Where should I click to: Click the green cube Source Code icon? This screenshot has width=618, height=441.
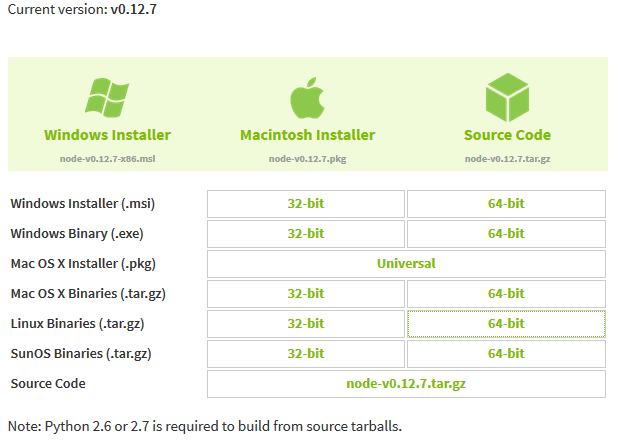click(507, 97)
